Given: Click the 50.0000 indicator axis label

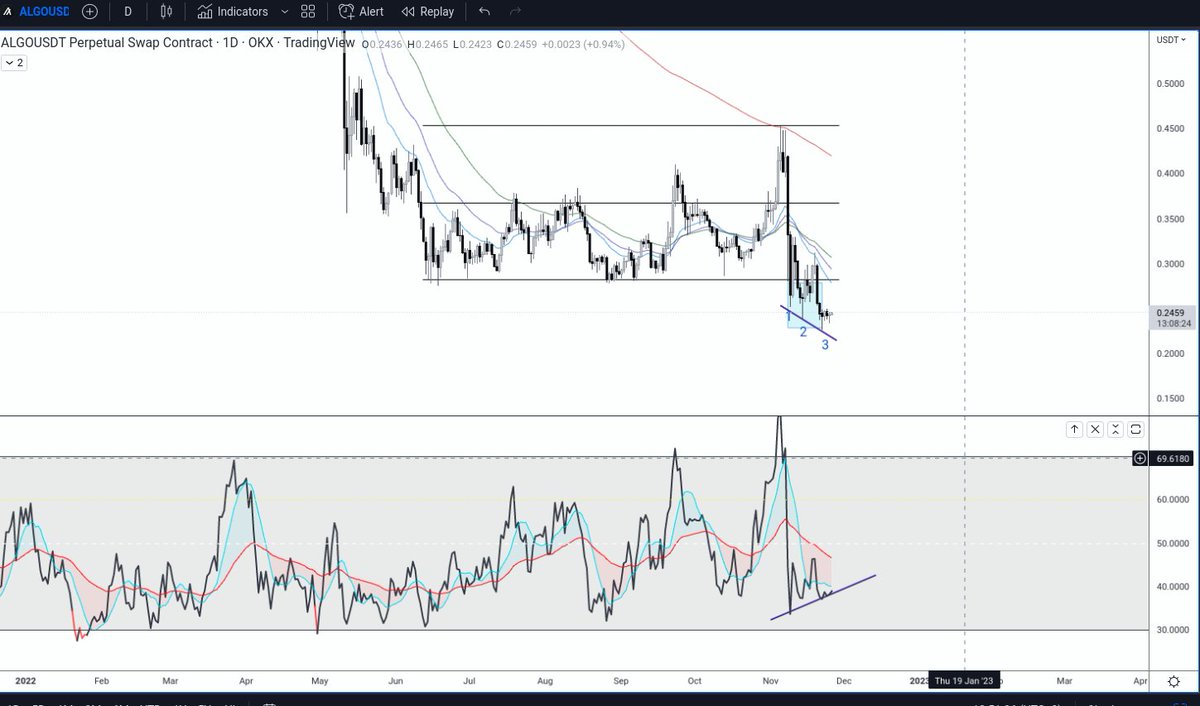Looking at the screenshot, I should [x=1171, y=543].
